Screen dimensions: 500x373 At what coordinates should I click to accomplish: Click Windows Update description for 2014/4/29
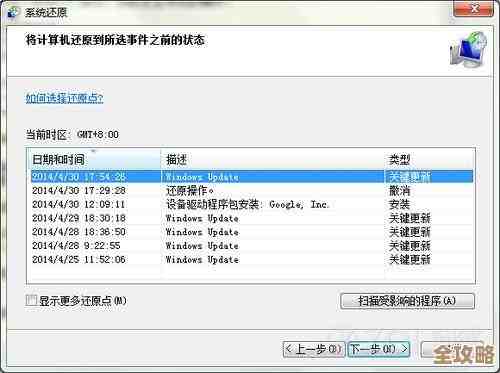tap(202, 218)
